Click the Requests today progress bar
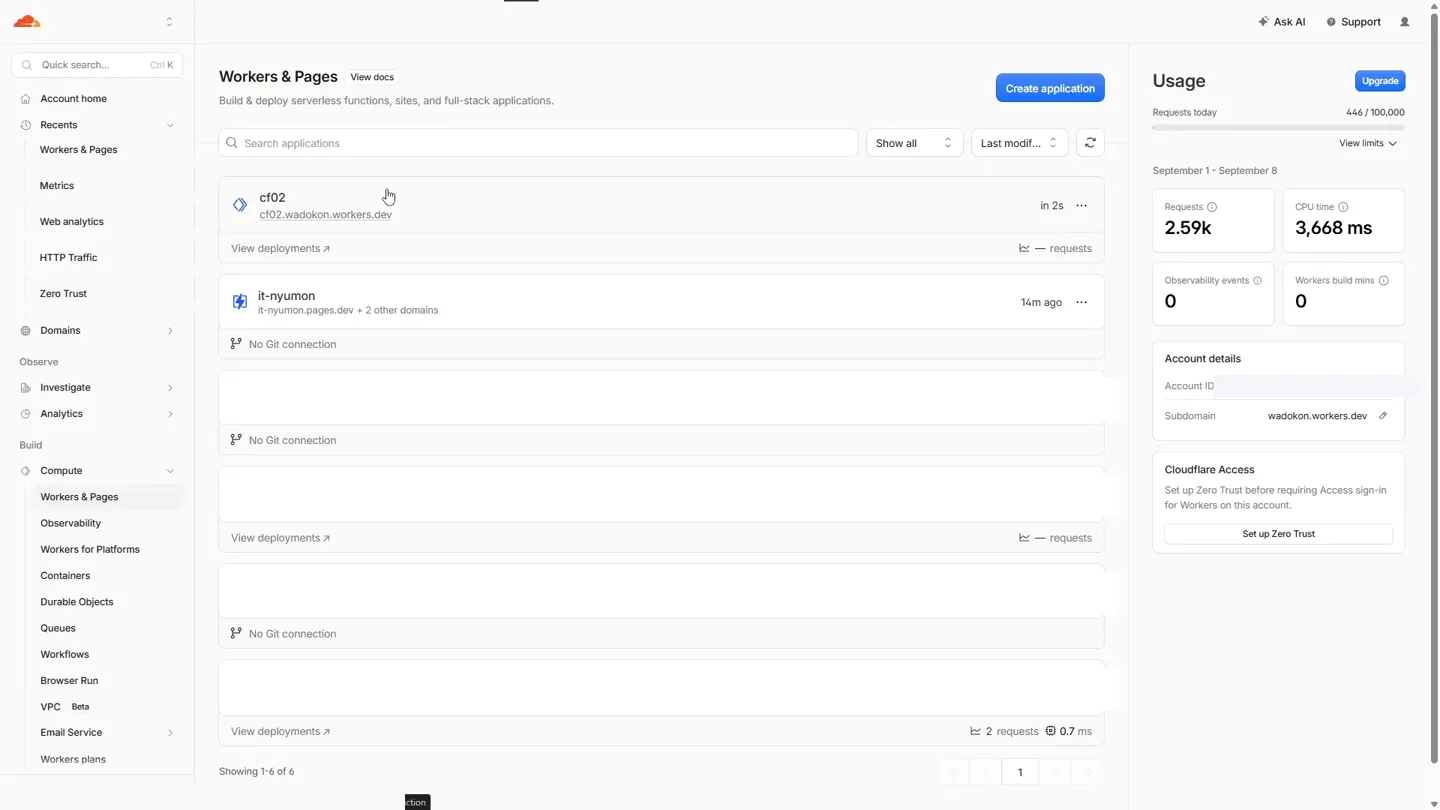This screenshot has width=1440, height=810. point(1278,127)
